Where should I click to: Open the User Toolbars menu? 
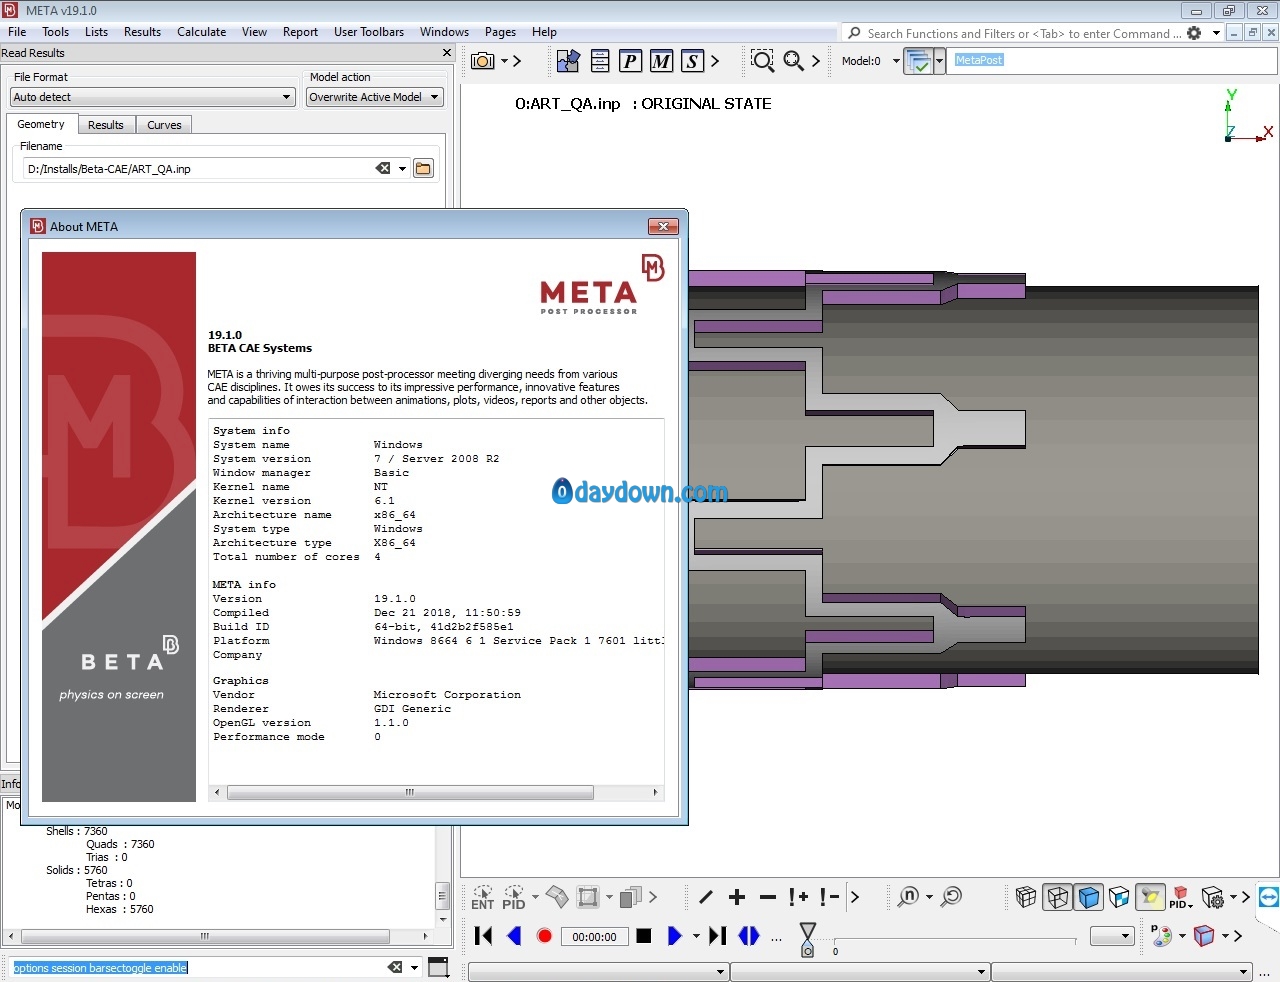369,32
